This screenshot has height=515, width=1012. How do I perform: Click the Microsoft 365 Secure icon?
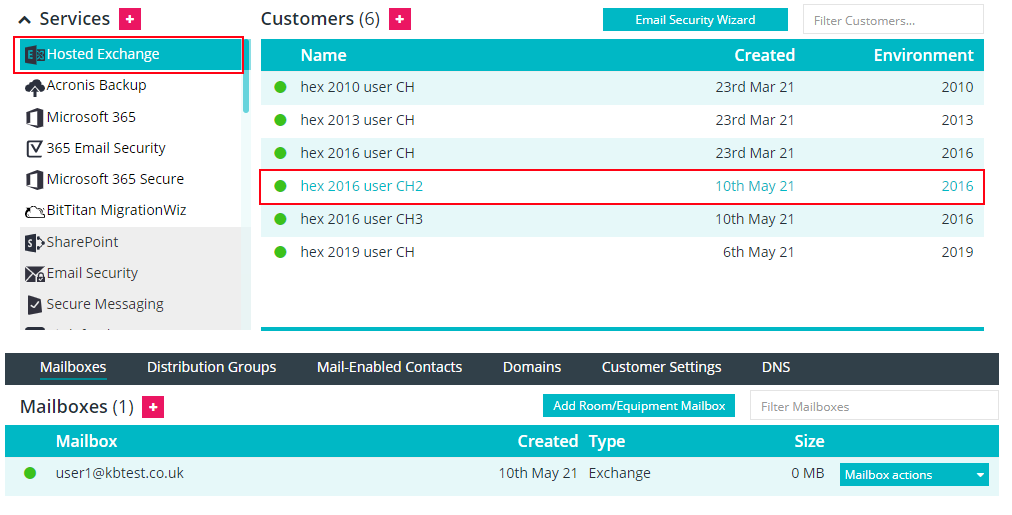pyautogui.click(x=34, y=179)
